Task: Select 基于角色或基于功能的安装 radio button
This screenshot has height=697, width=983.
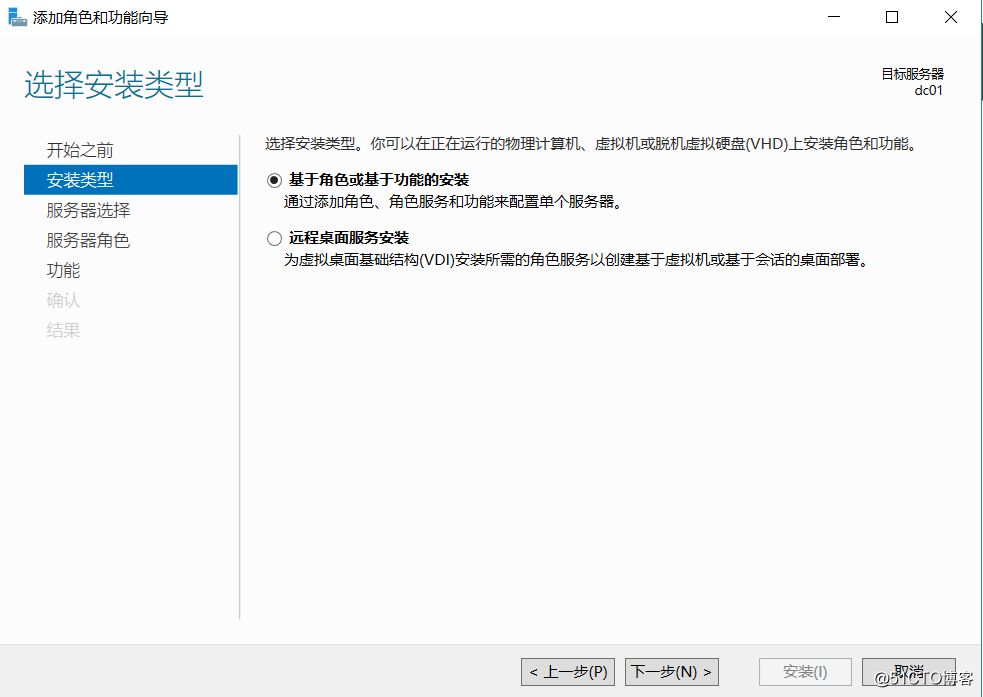Action: [274, 181]
